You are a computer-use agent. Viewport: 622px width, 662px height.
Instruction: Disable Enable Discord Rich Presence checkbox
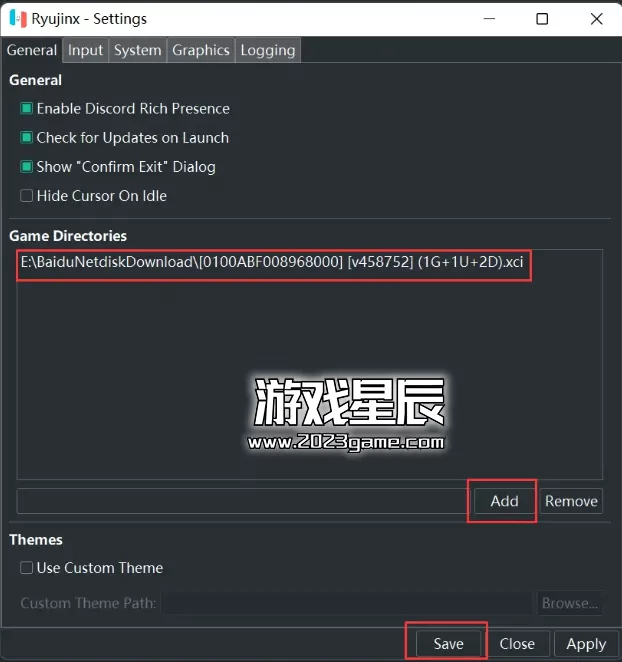click(26, 109)
